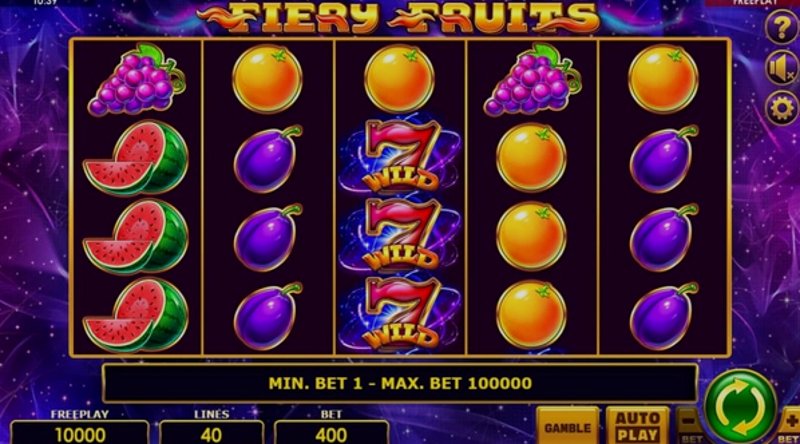The height and width of the screenshot is (444, 800).
Task: Toggle the muted sound speaker icon
Action: point(782,68)
